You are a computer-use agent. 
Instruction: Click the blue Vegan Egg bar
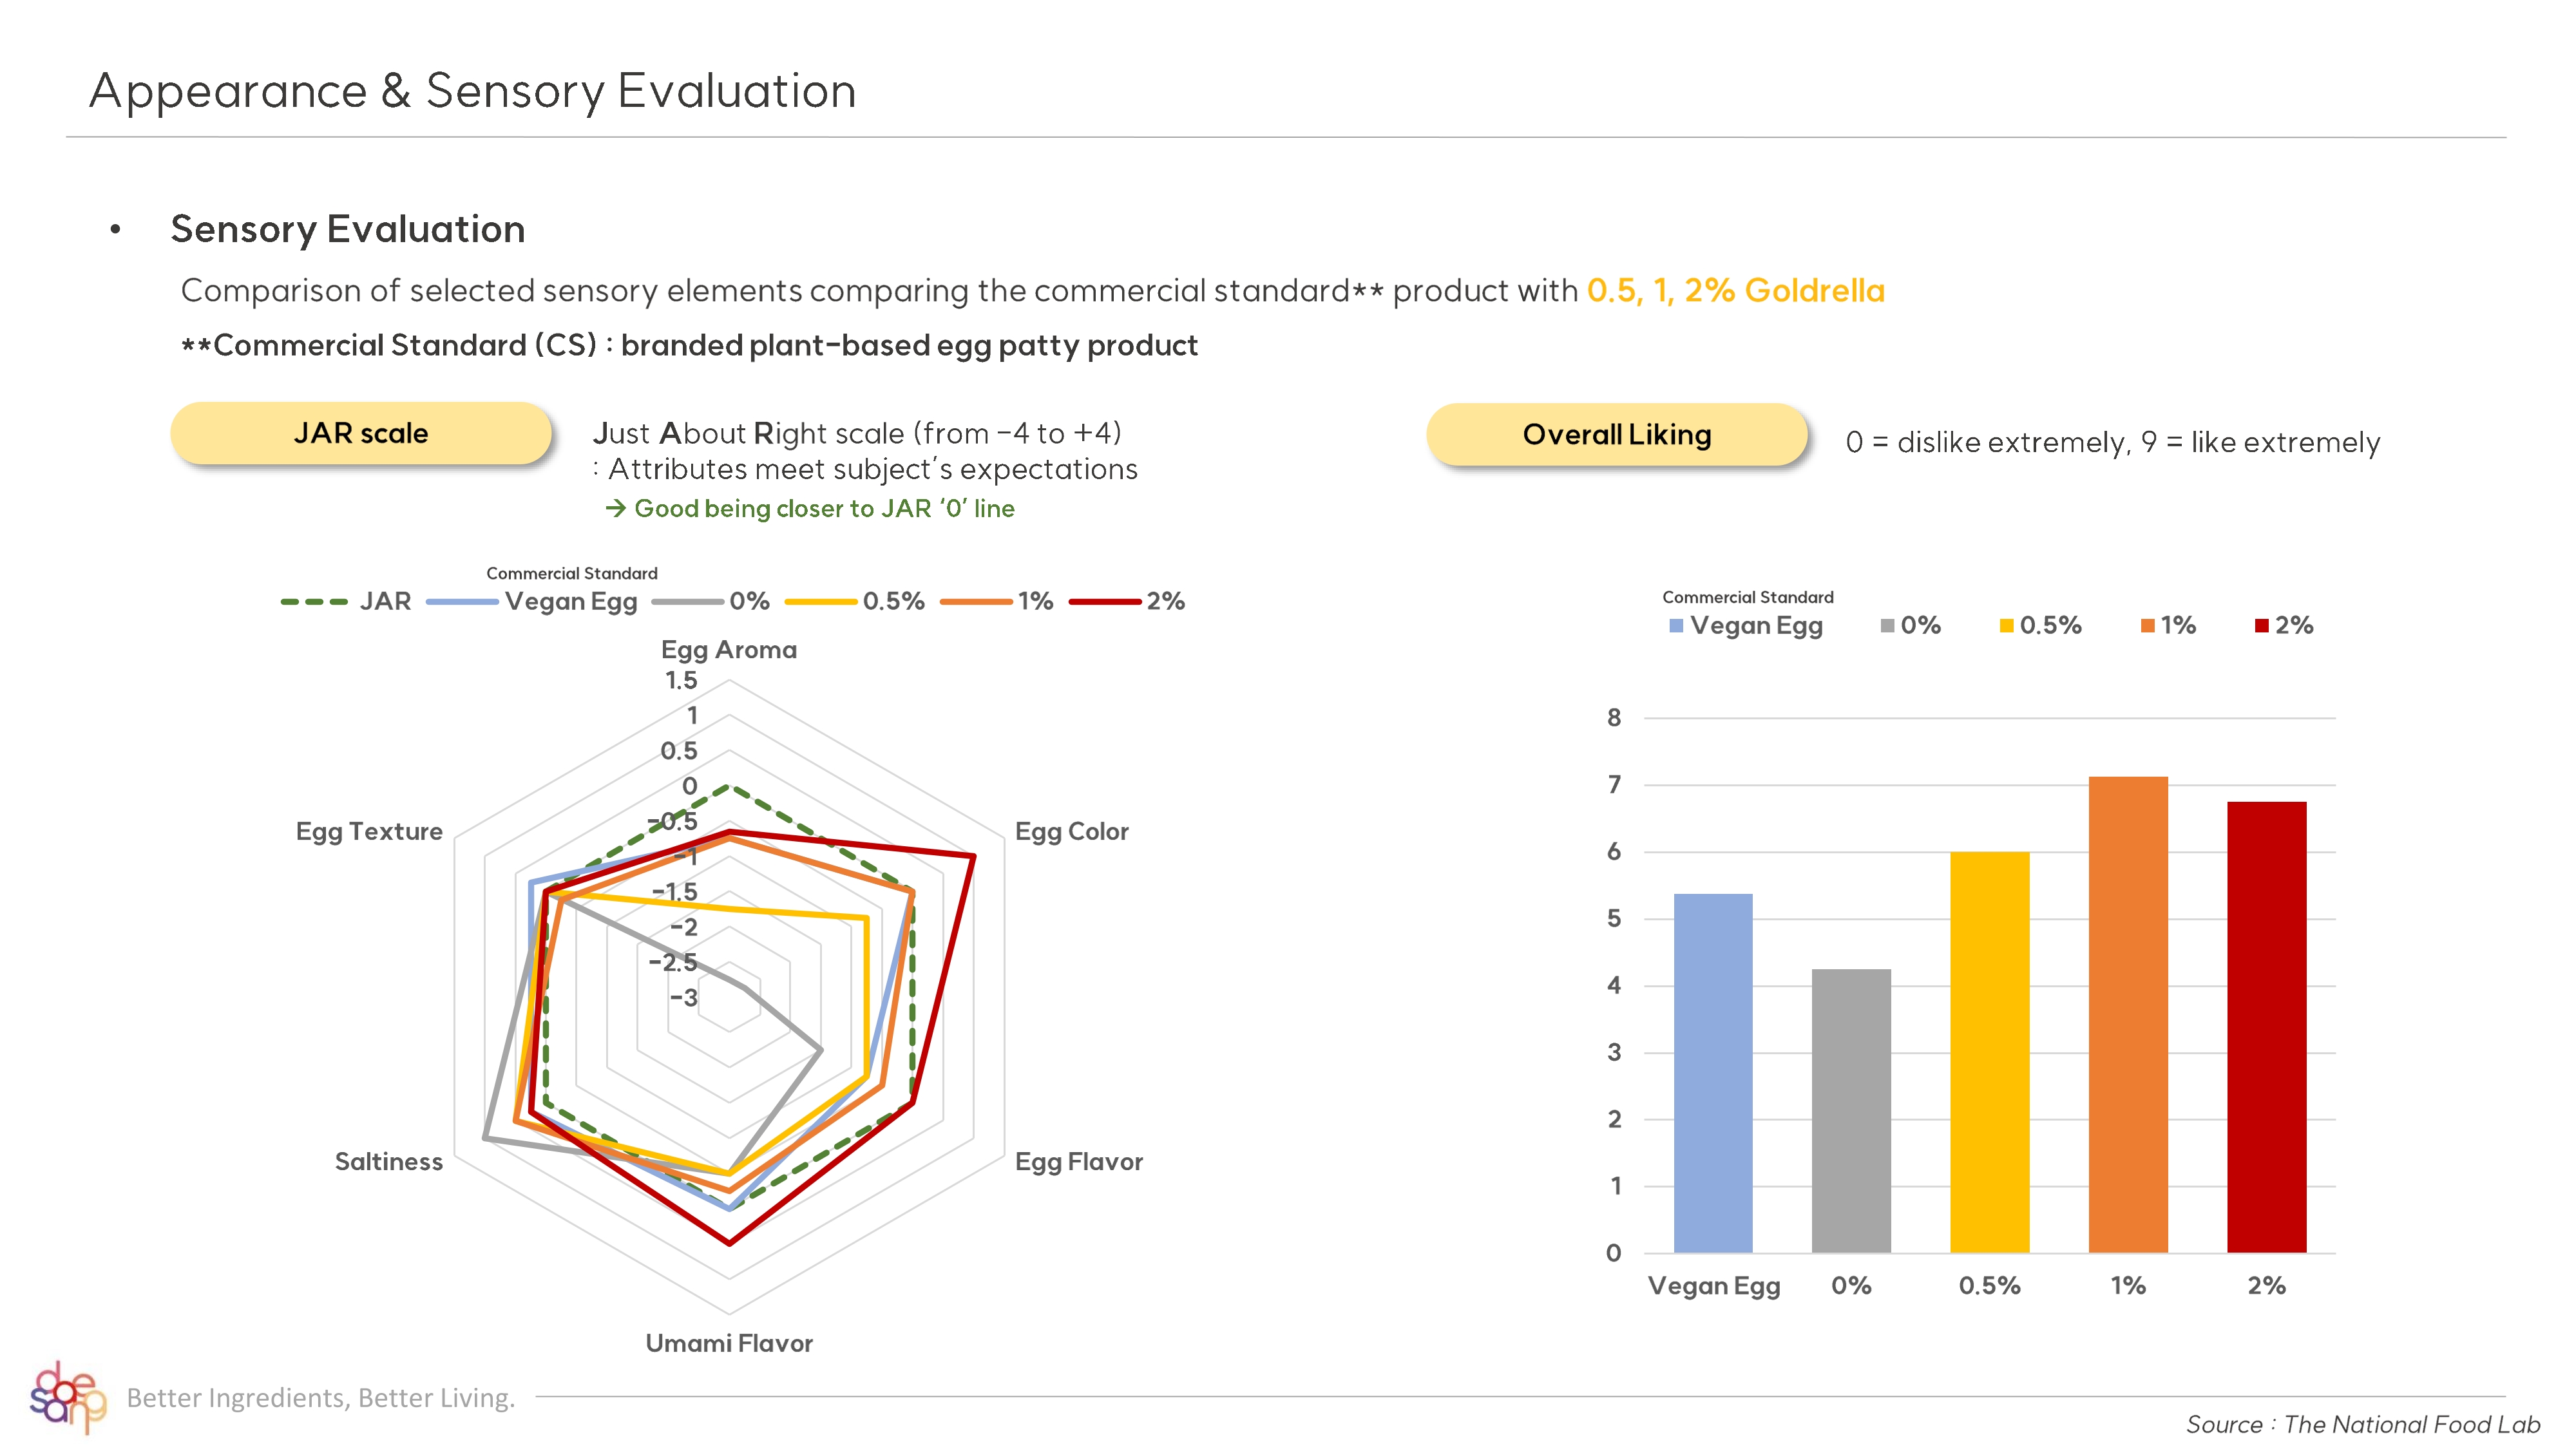click(1712, 1072)
